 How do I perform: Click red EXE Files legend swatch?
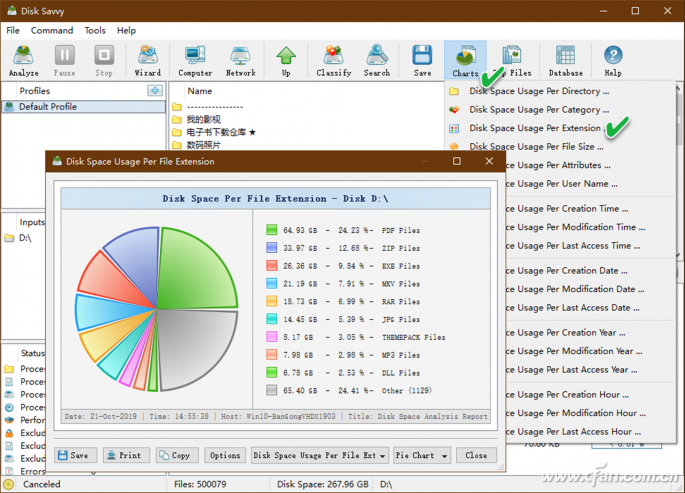[272, 265]
